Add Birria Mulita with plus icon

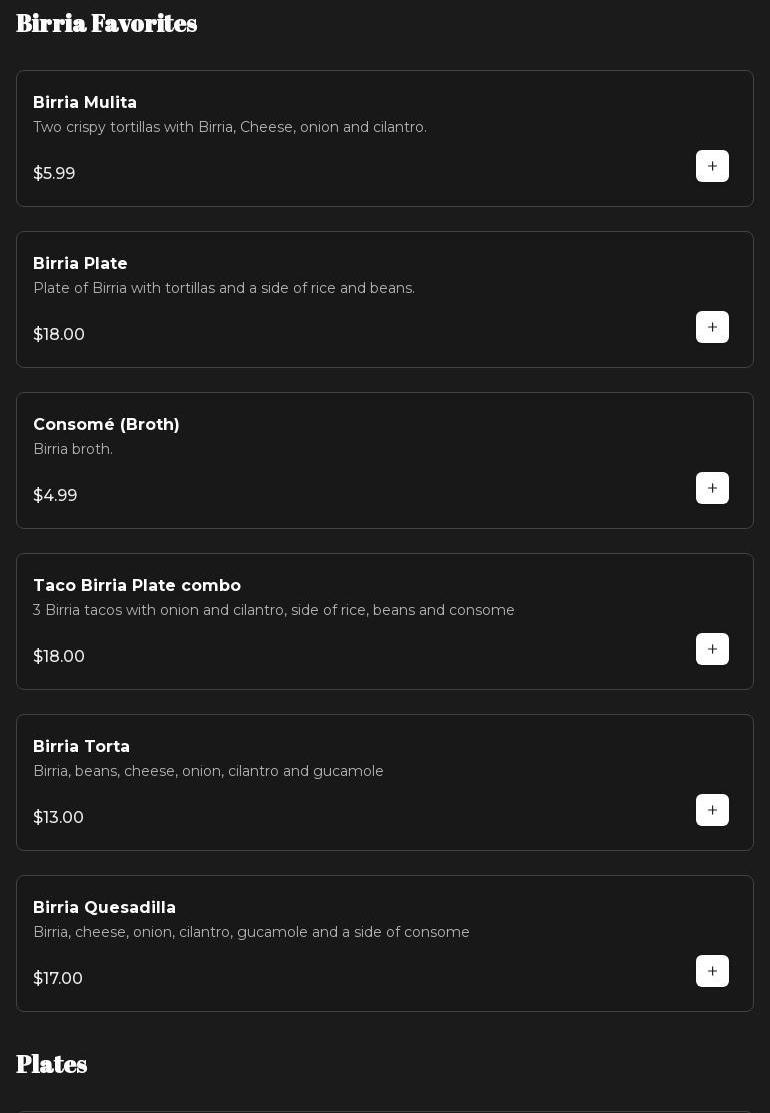(712, 166)
